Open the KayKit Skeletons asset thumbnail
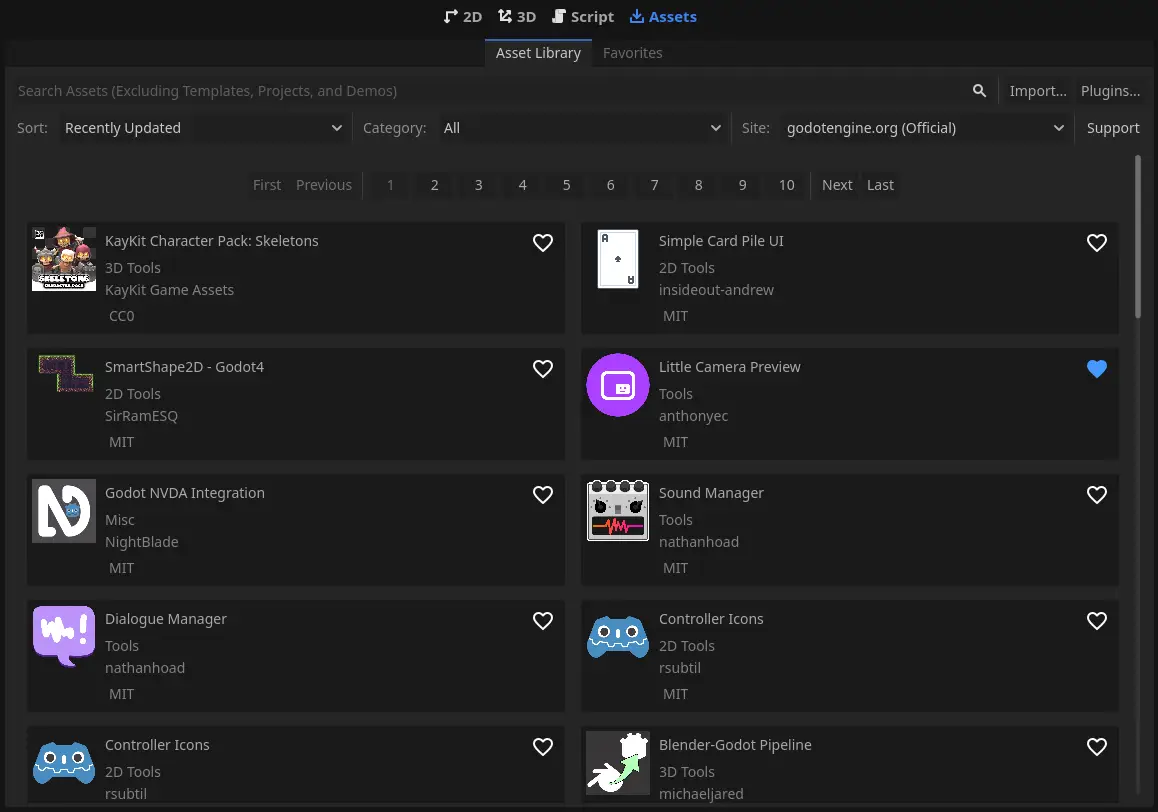 pyautogui.click(x=64, y=259)
